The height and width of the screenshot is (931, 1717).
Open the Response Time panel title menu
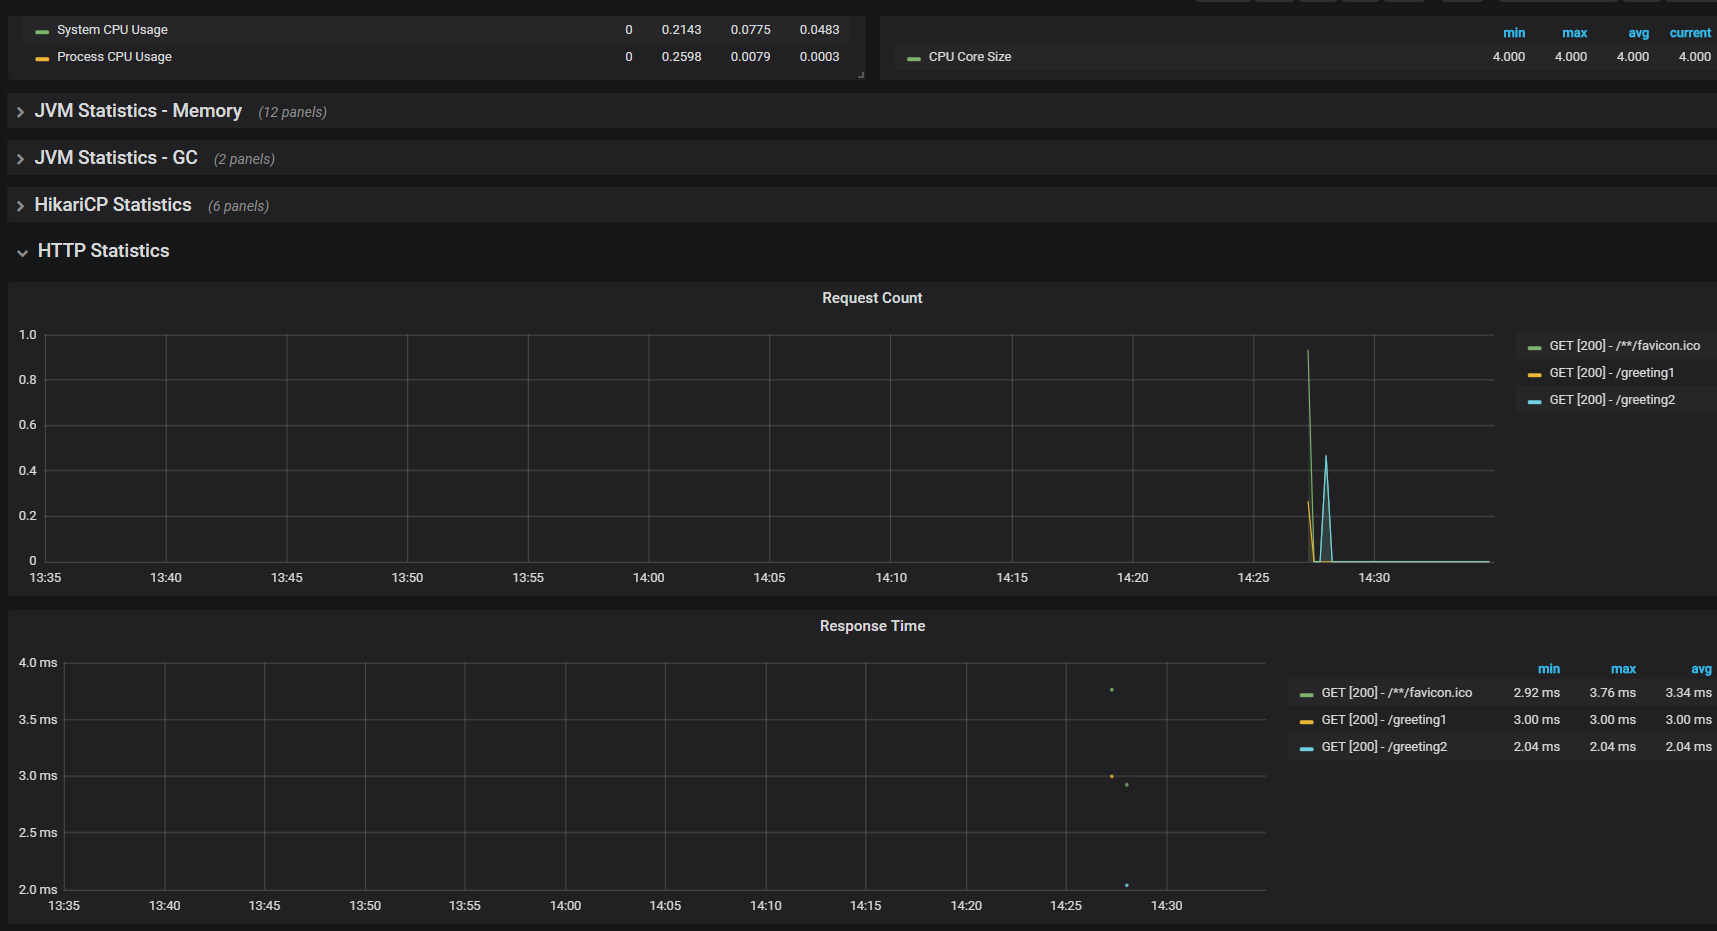coord(872,626)
